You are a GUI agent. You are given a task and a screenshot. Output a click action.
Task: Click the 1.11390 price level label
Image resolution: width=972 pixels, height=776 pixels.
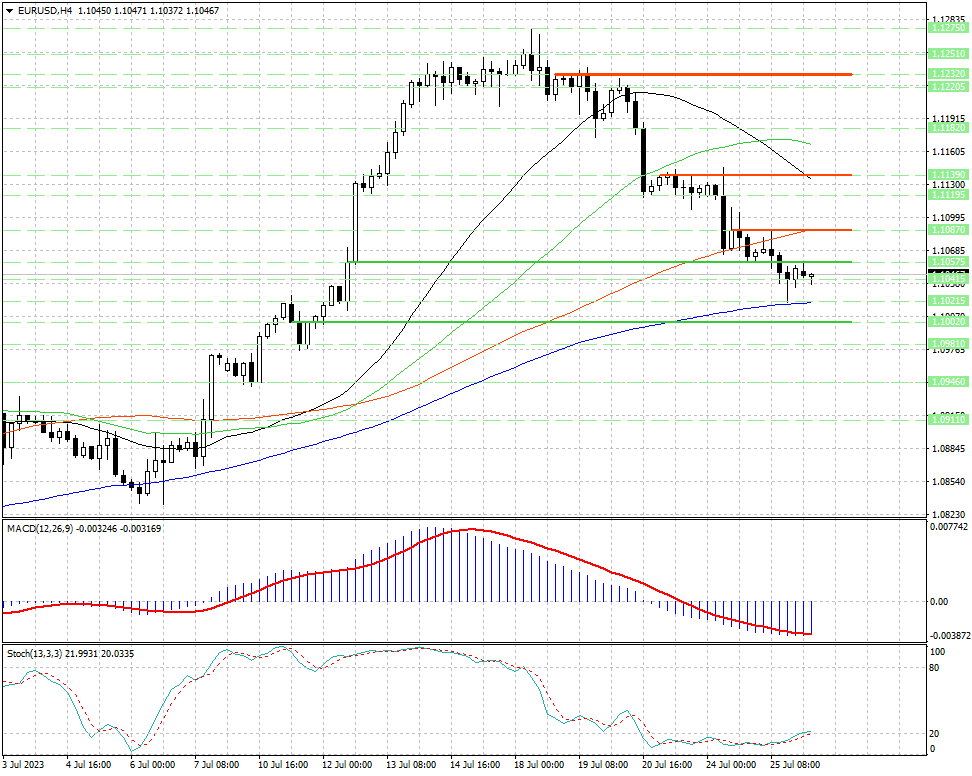pyautogui.click(x=948, y=175)
